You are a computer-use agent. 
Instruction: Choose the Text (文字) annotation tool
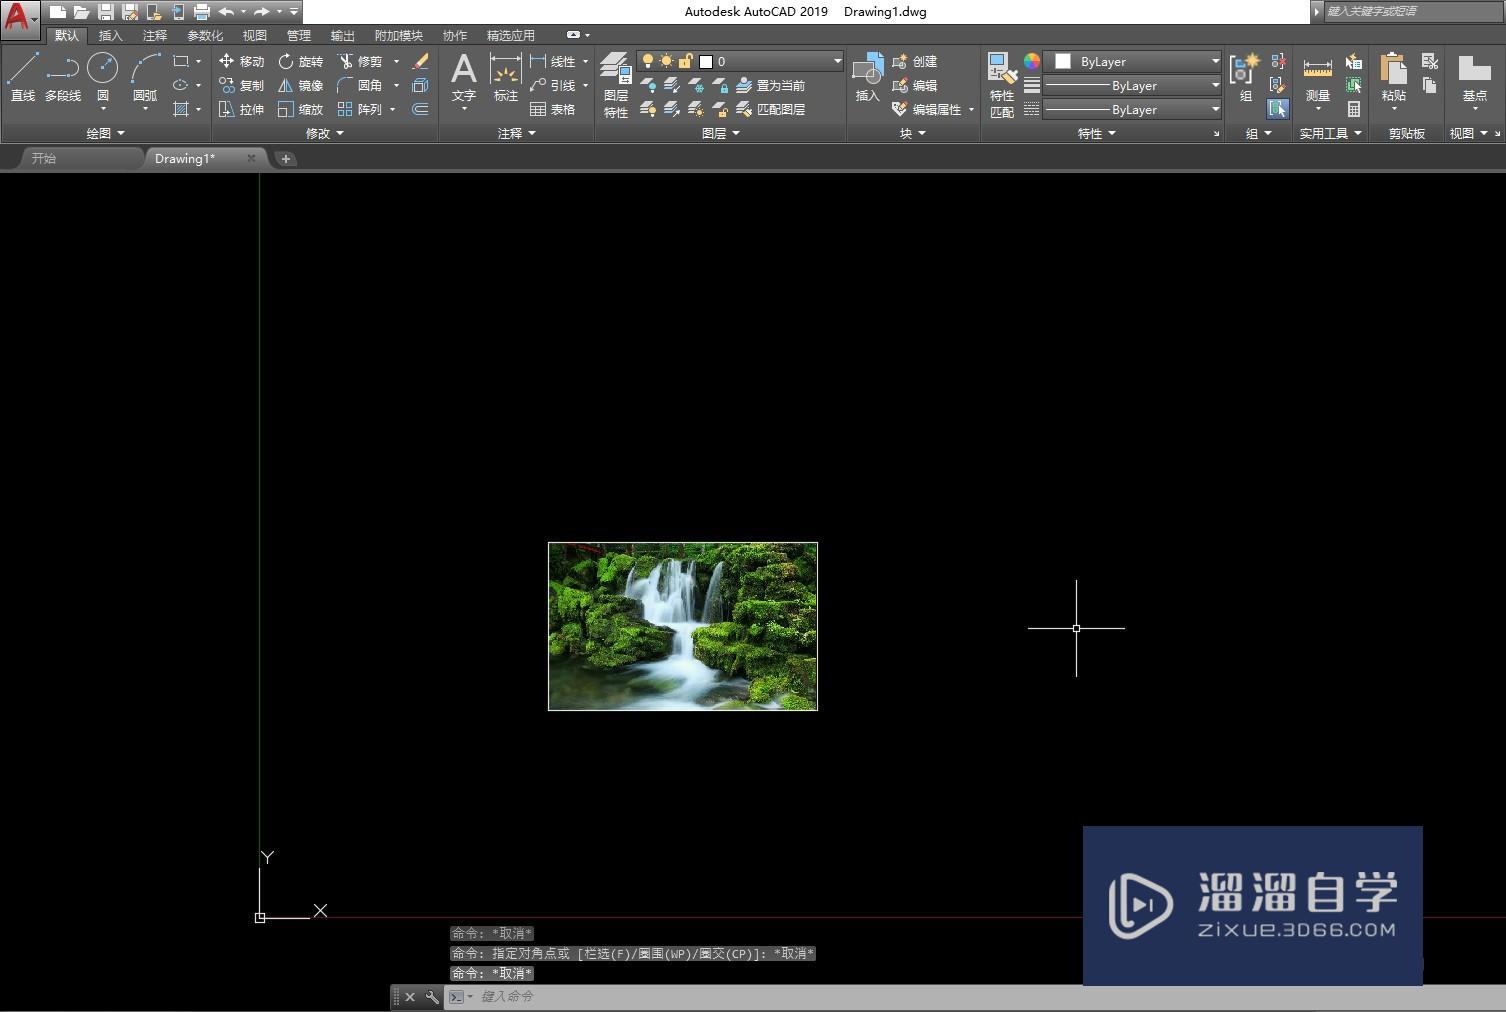pos(463,77)
